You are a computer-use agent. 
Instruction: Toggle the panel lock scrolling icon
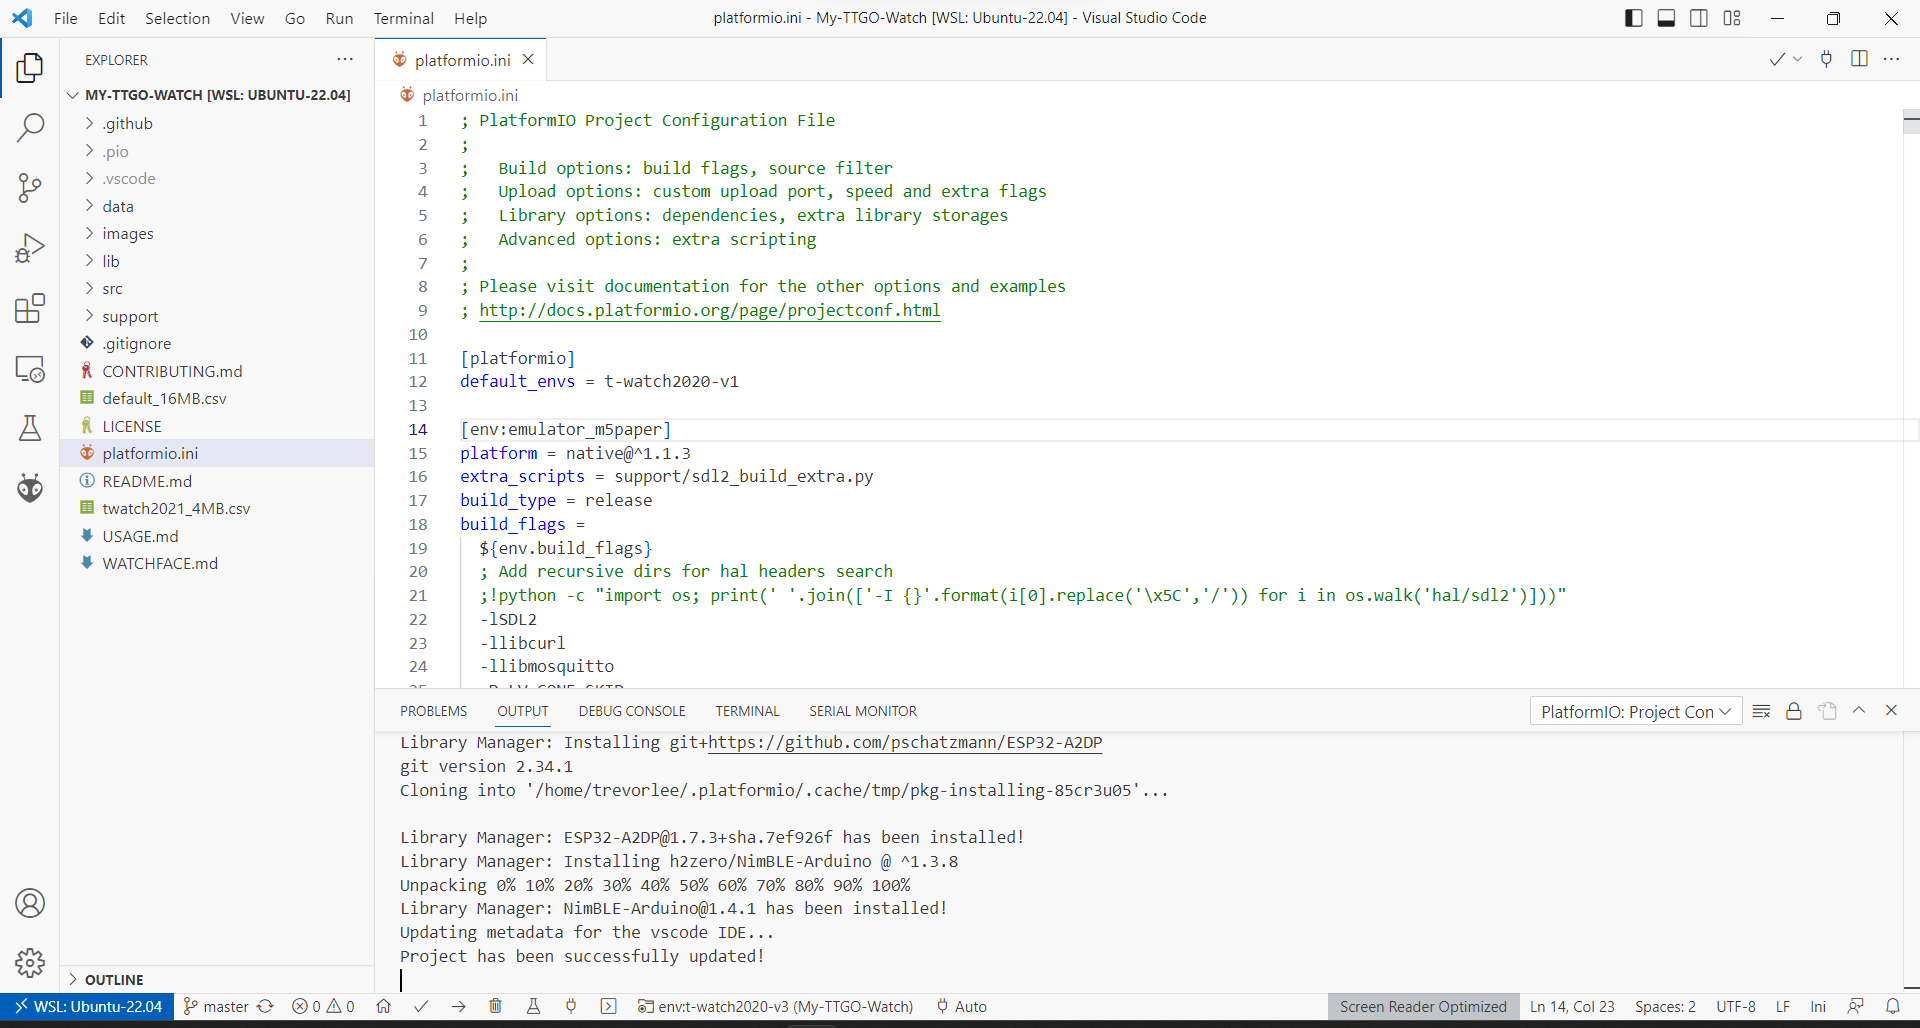(x=1794, y=711)
